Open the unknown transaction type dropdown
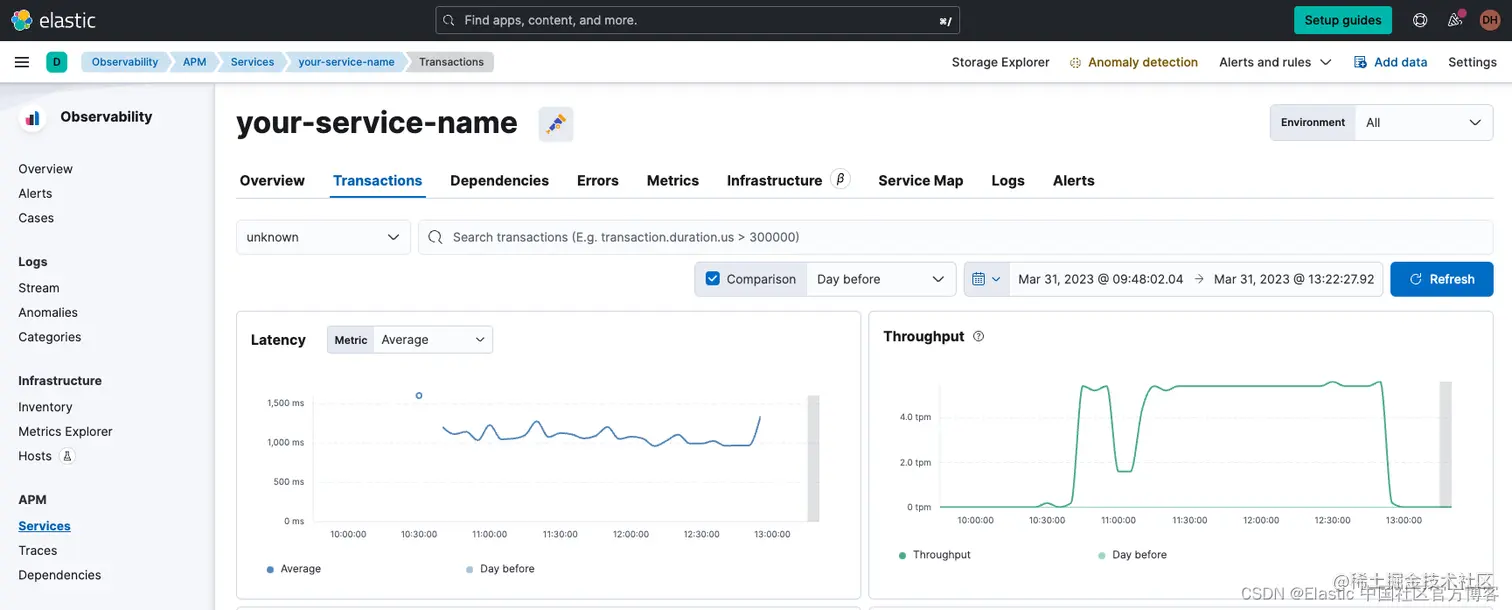The width and height of the screenshot is (1512, 610). click(323, 237)
